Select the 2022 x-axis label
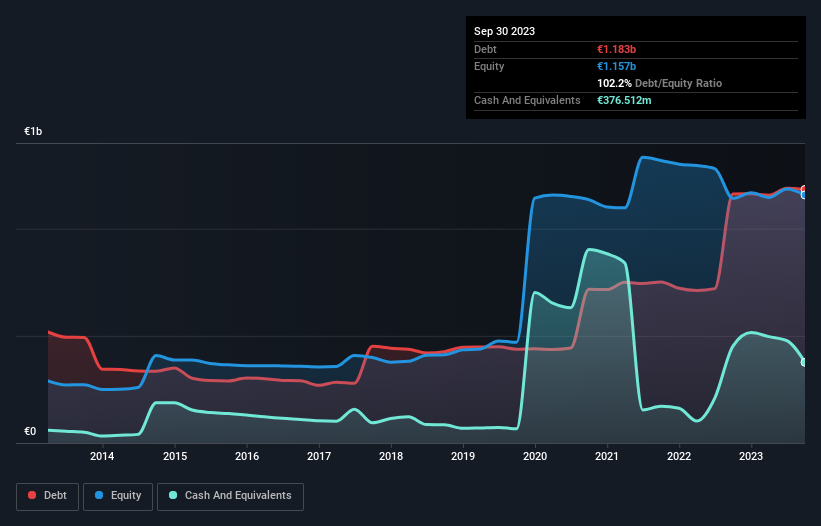821x526 pixels. pyautogui.click(x=679, y=456)
